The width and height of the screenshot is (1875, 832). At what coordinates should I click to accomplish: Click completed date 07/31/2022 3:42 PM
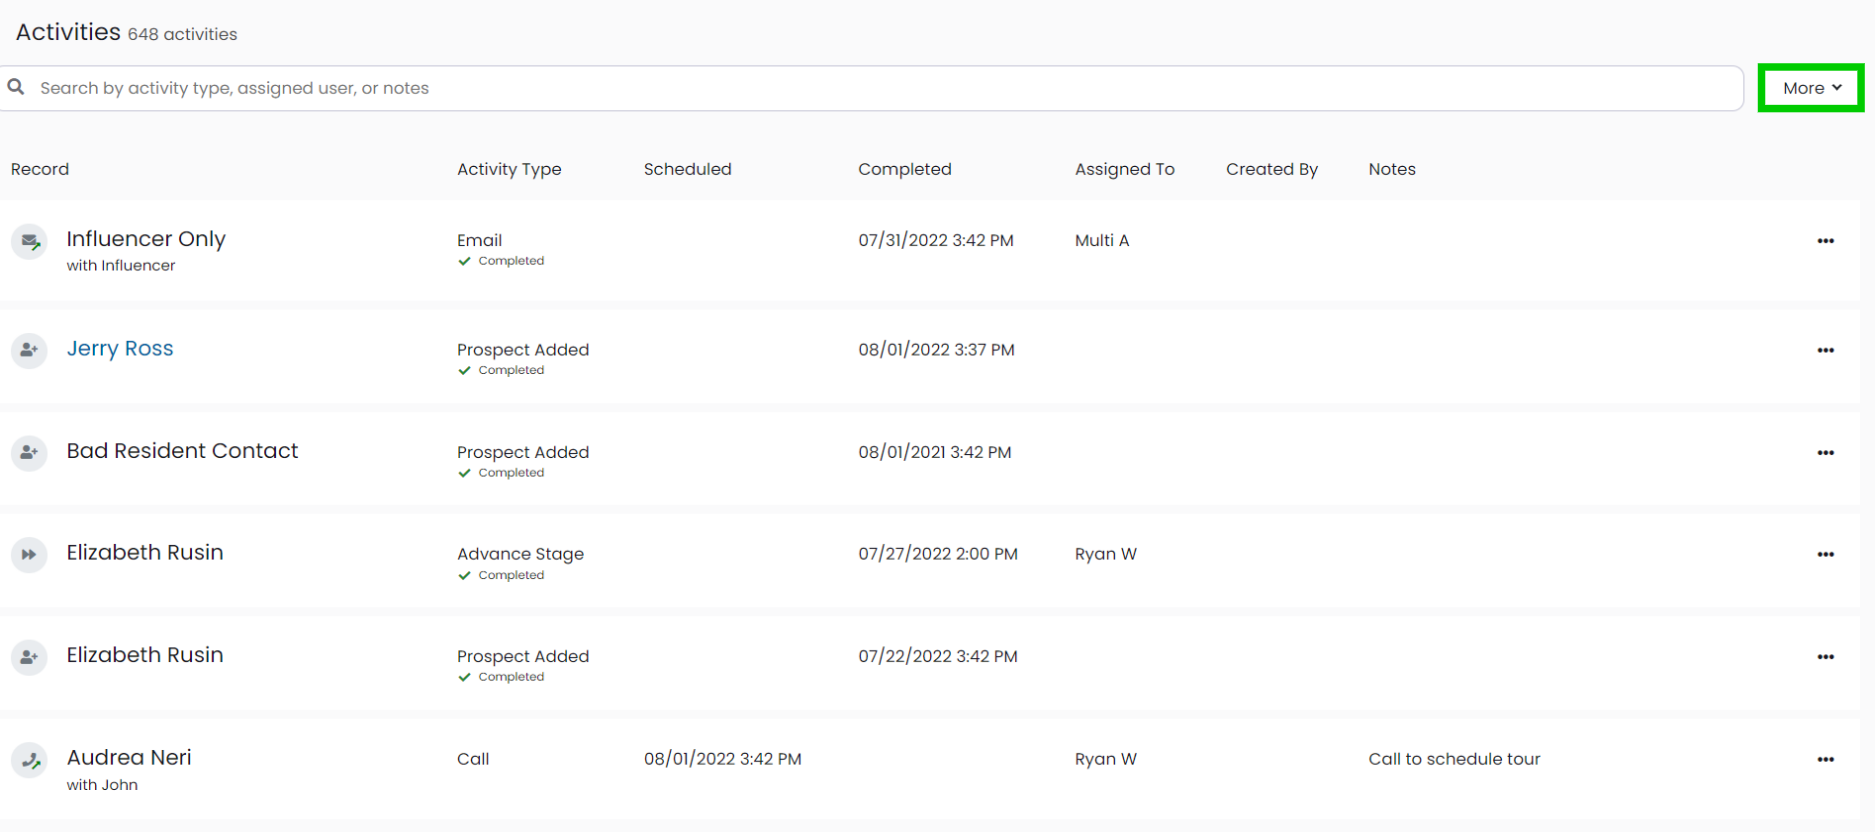tap(936, 240)
